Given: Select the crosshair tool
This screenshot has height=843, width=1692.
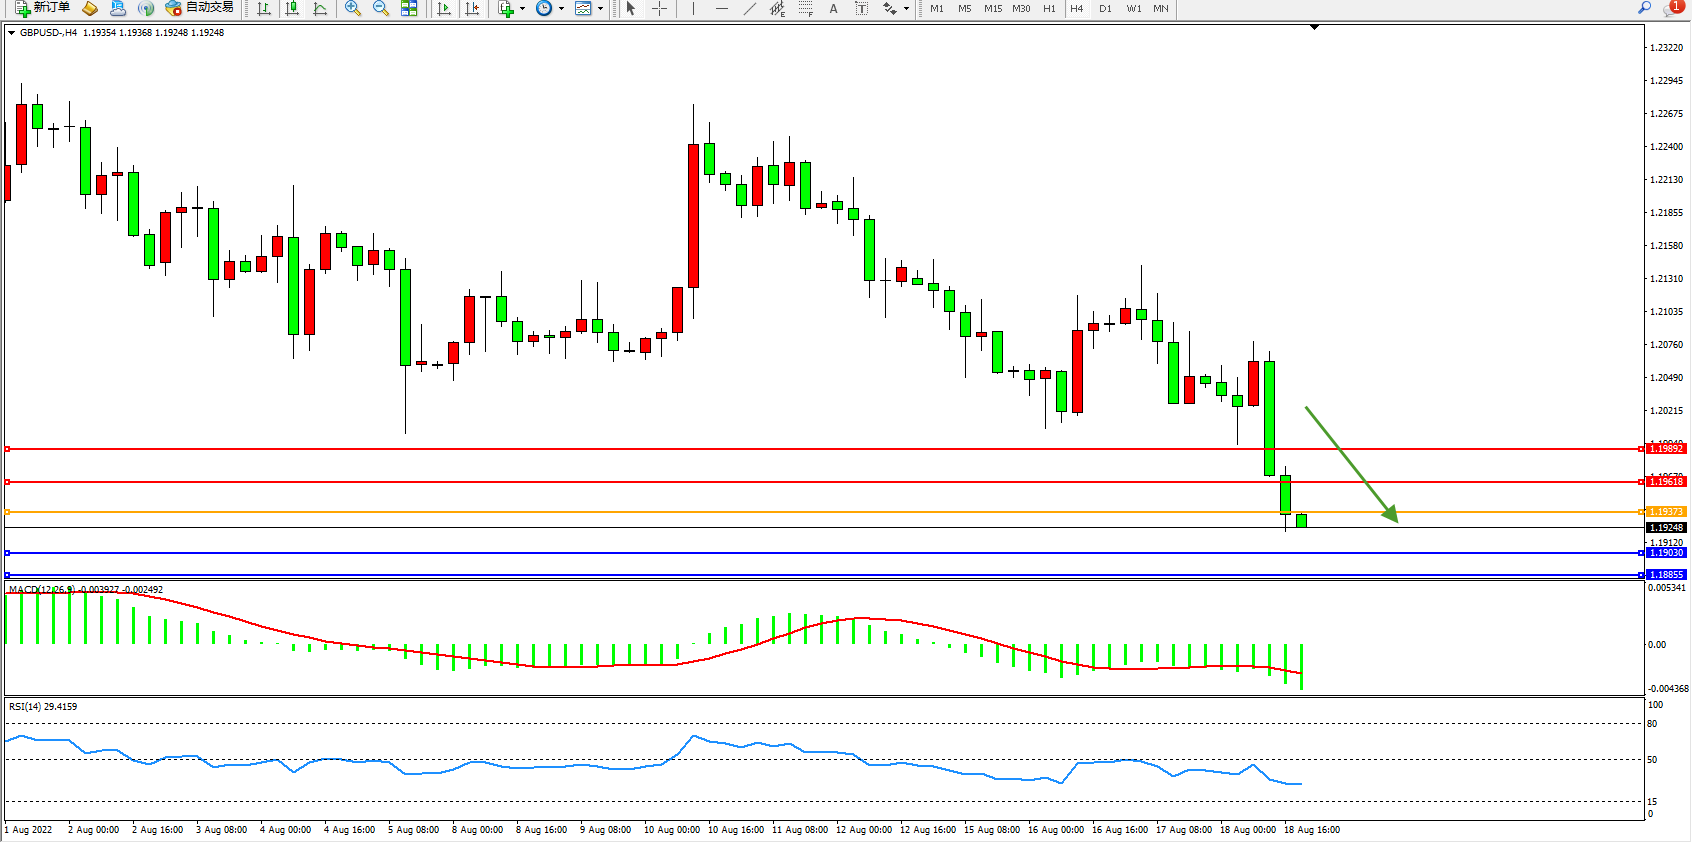Looking at the screenshot, I should pyautogui.click(x=660, y=8).
